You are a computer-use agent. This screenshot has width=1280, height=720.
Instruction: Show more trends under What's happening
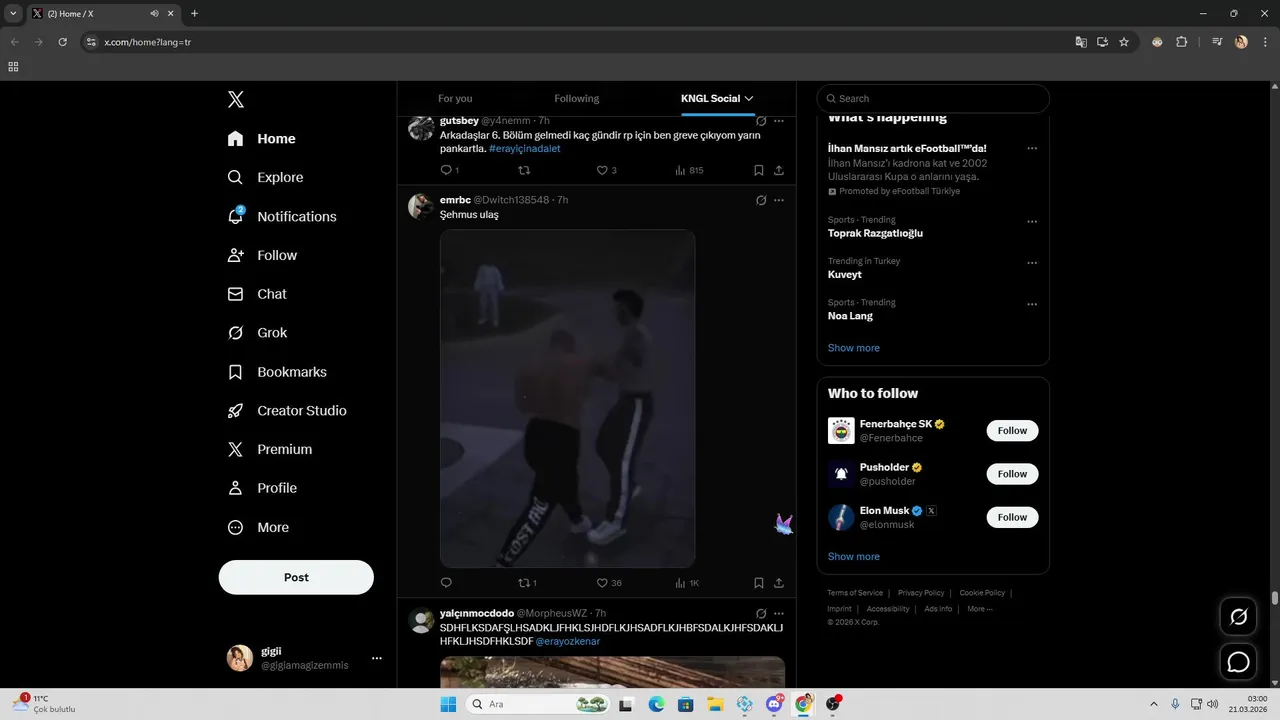pos(854,348)
